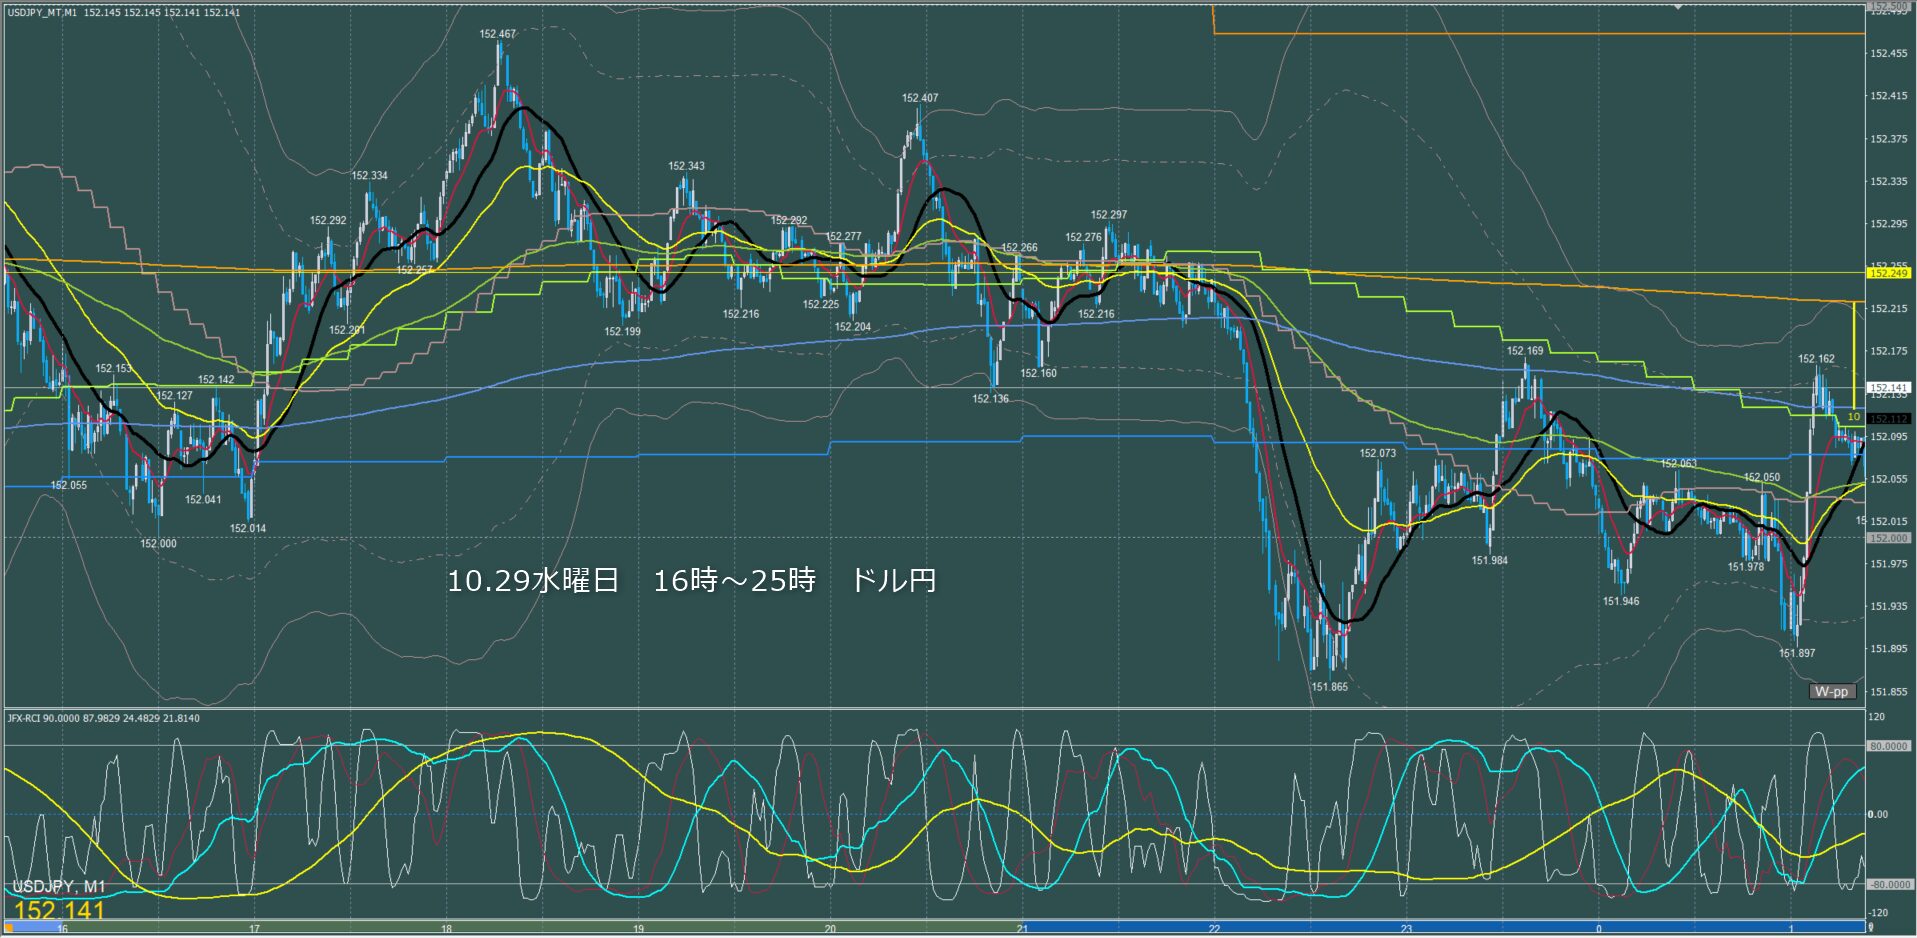The width and height of the screenshot is (1917, 938).
Task: Select hour 17 on the time axis
Action: (x=254, y=929)
